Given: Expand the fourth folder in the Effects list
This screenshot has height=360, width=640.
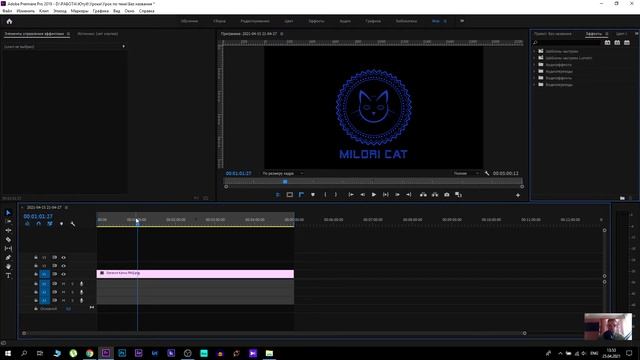Looking at the screenshot, I should [x=534, y=71].
